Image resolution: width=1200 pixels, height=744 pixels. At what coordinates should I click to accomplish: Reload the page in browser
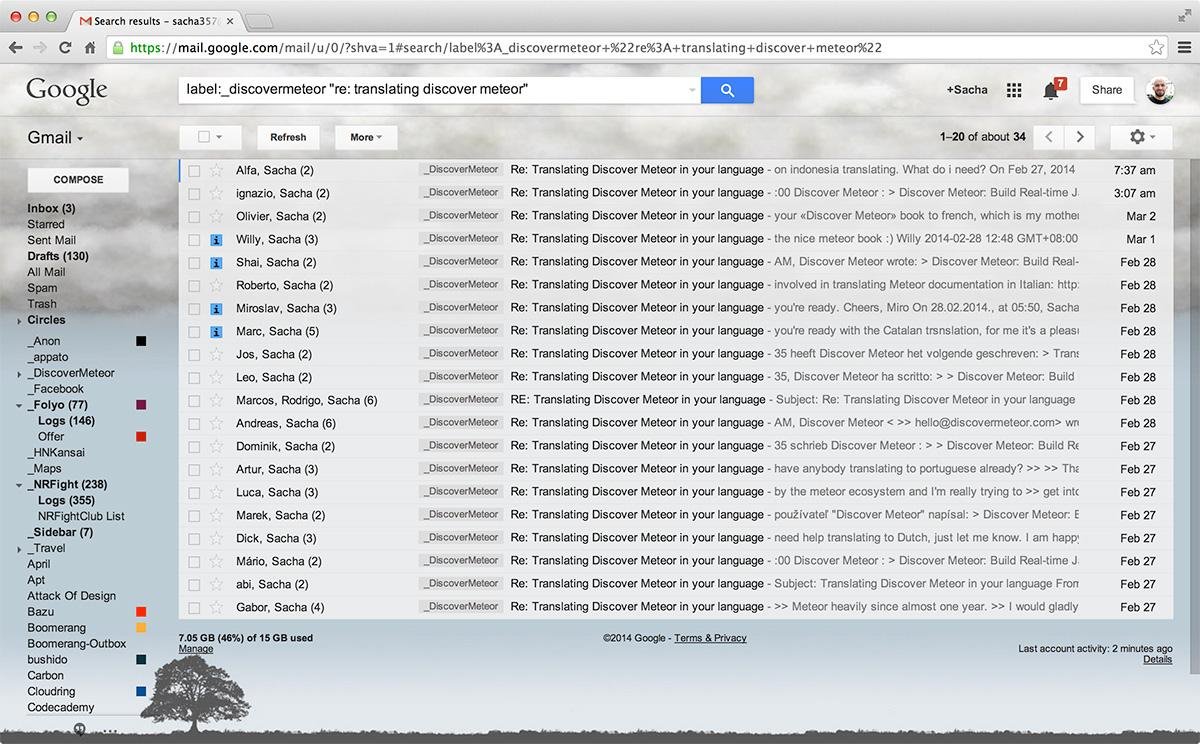click(x=65, y=47)
